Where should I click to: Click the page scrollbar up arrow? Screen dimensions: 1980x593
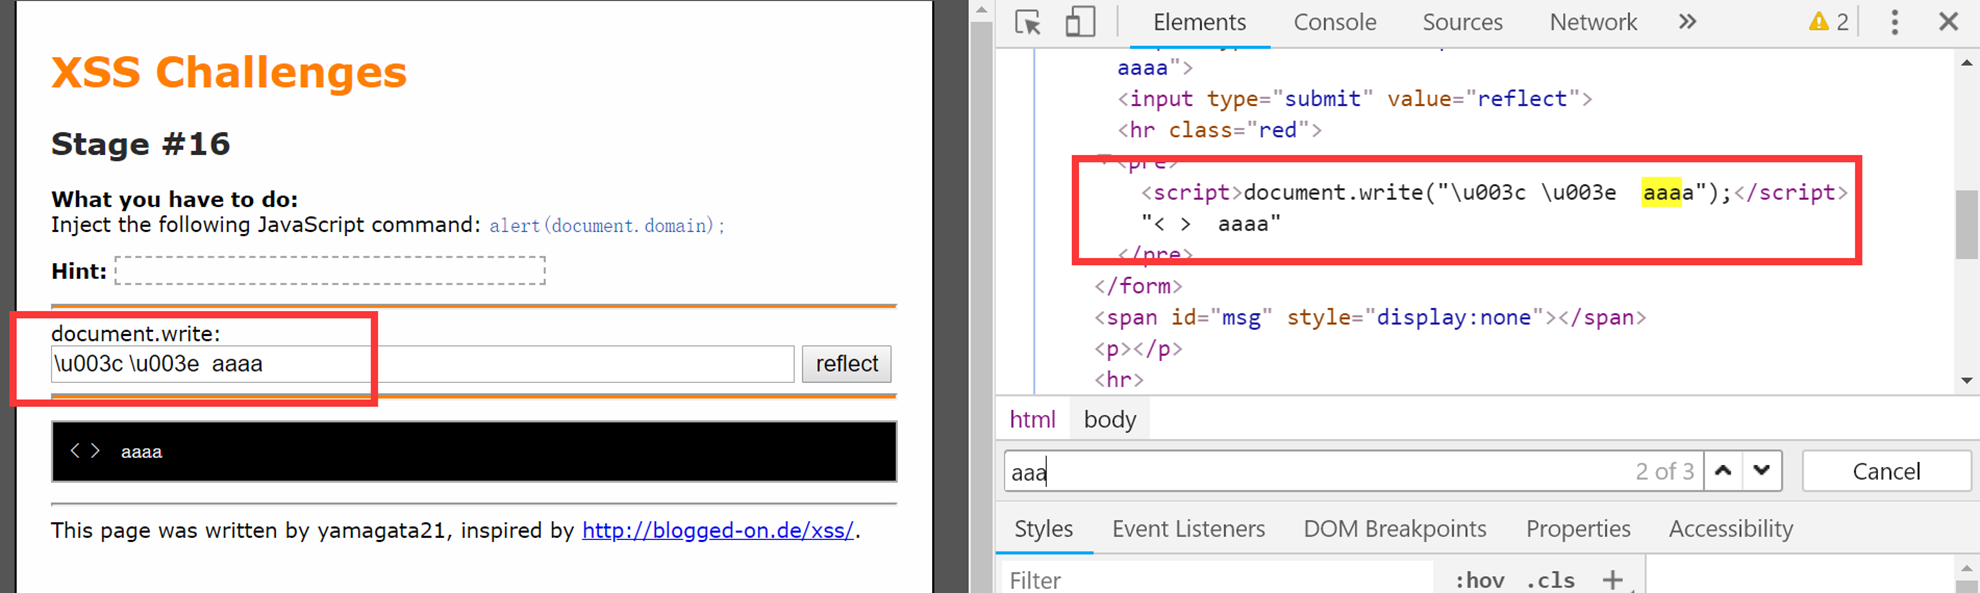pos(981,11)
